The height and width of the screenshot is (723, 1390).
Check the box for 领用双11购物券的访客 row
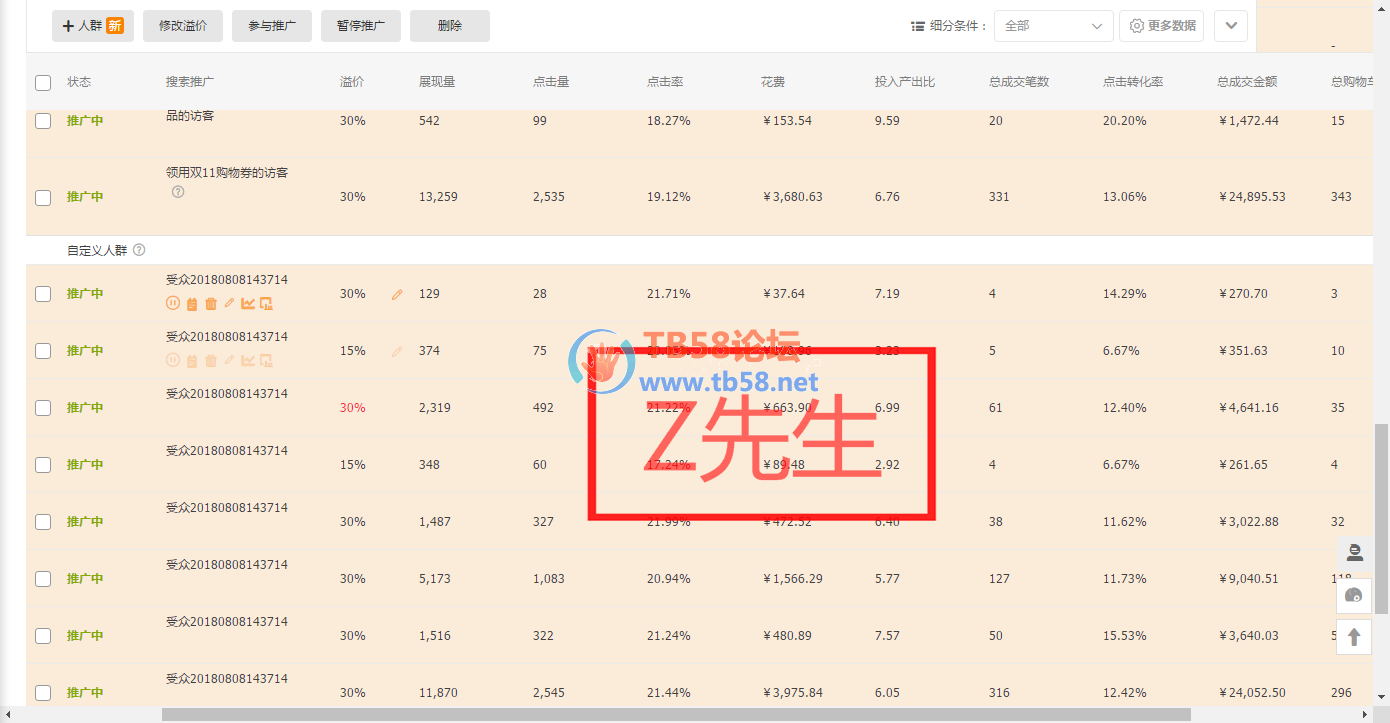43,198
